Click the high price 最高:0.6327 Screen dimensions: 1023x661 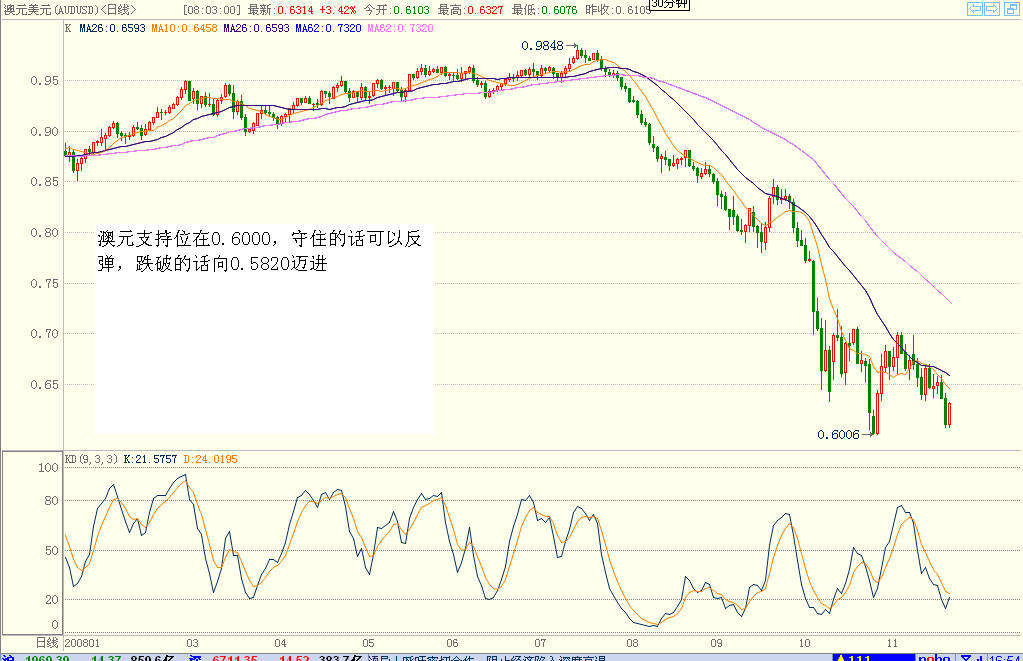point(470,10)
